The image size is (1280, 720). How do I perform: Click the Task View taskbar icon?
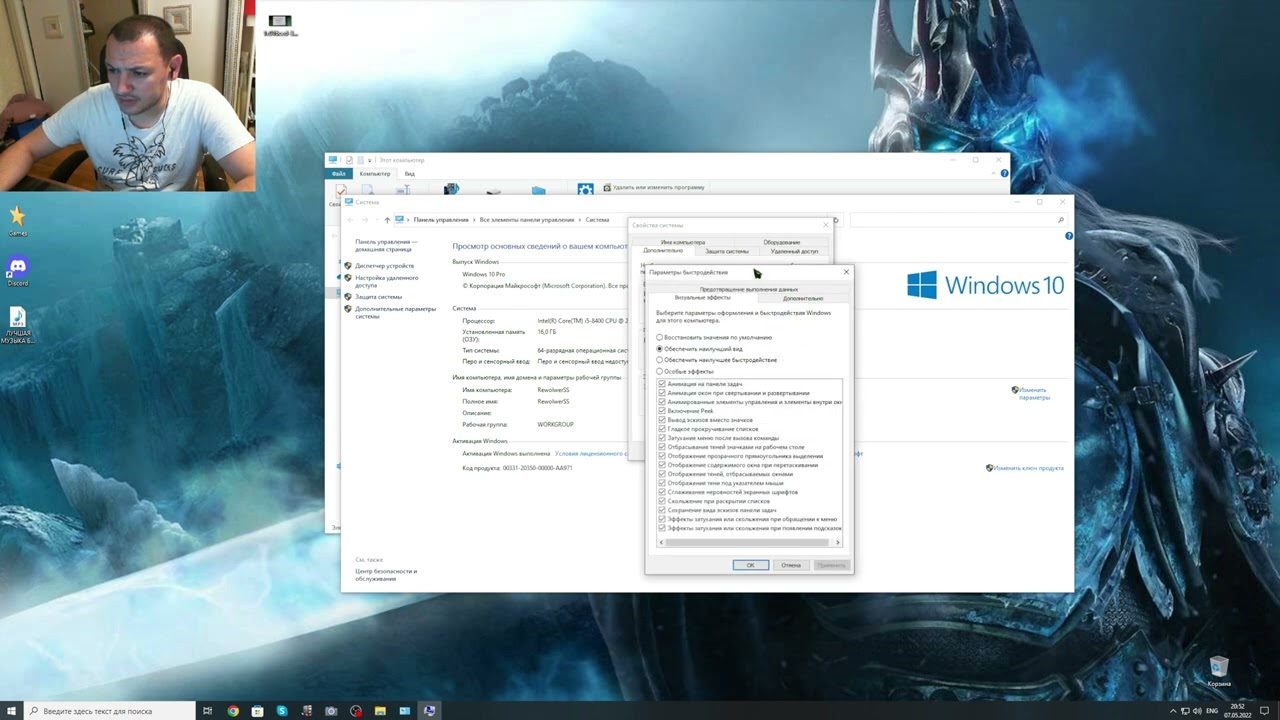pyautogui.click(x=208, y=711)
